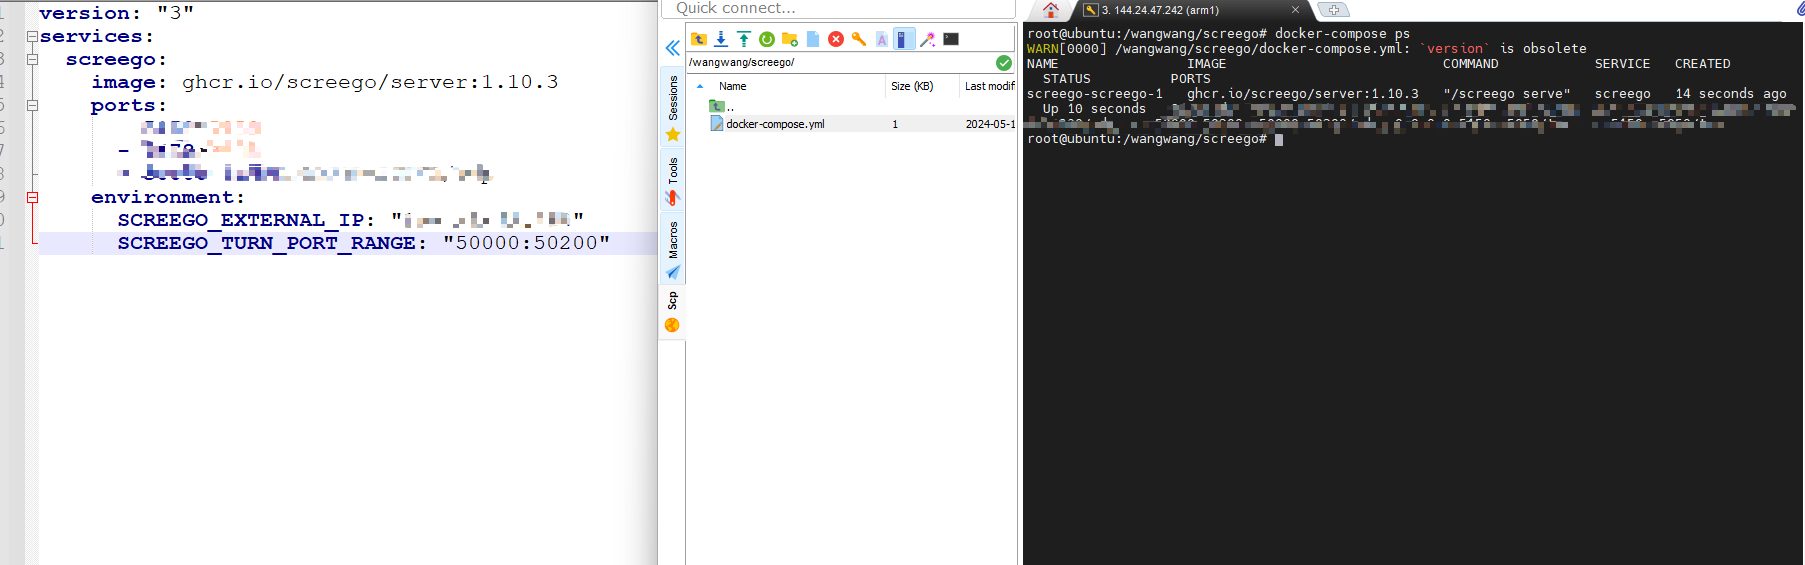The width and height of the screenshot is (1805, 565).
Task: Create a new remote file
Action: pos(813,39)
